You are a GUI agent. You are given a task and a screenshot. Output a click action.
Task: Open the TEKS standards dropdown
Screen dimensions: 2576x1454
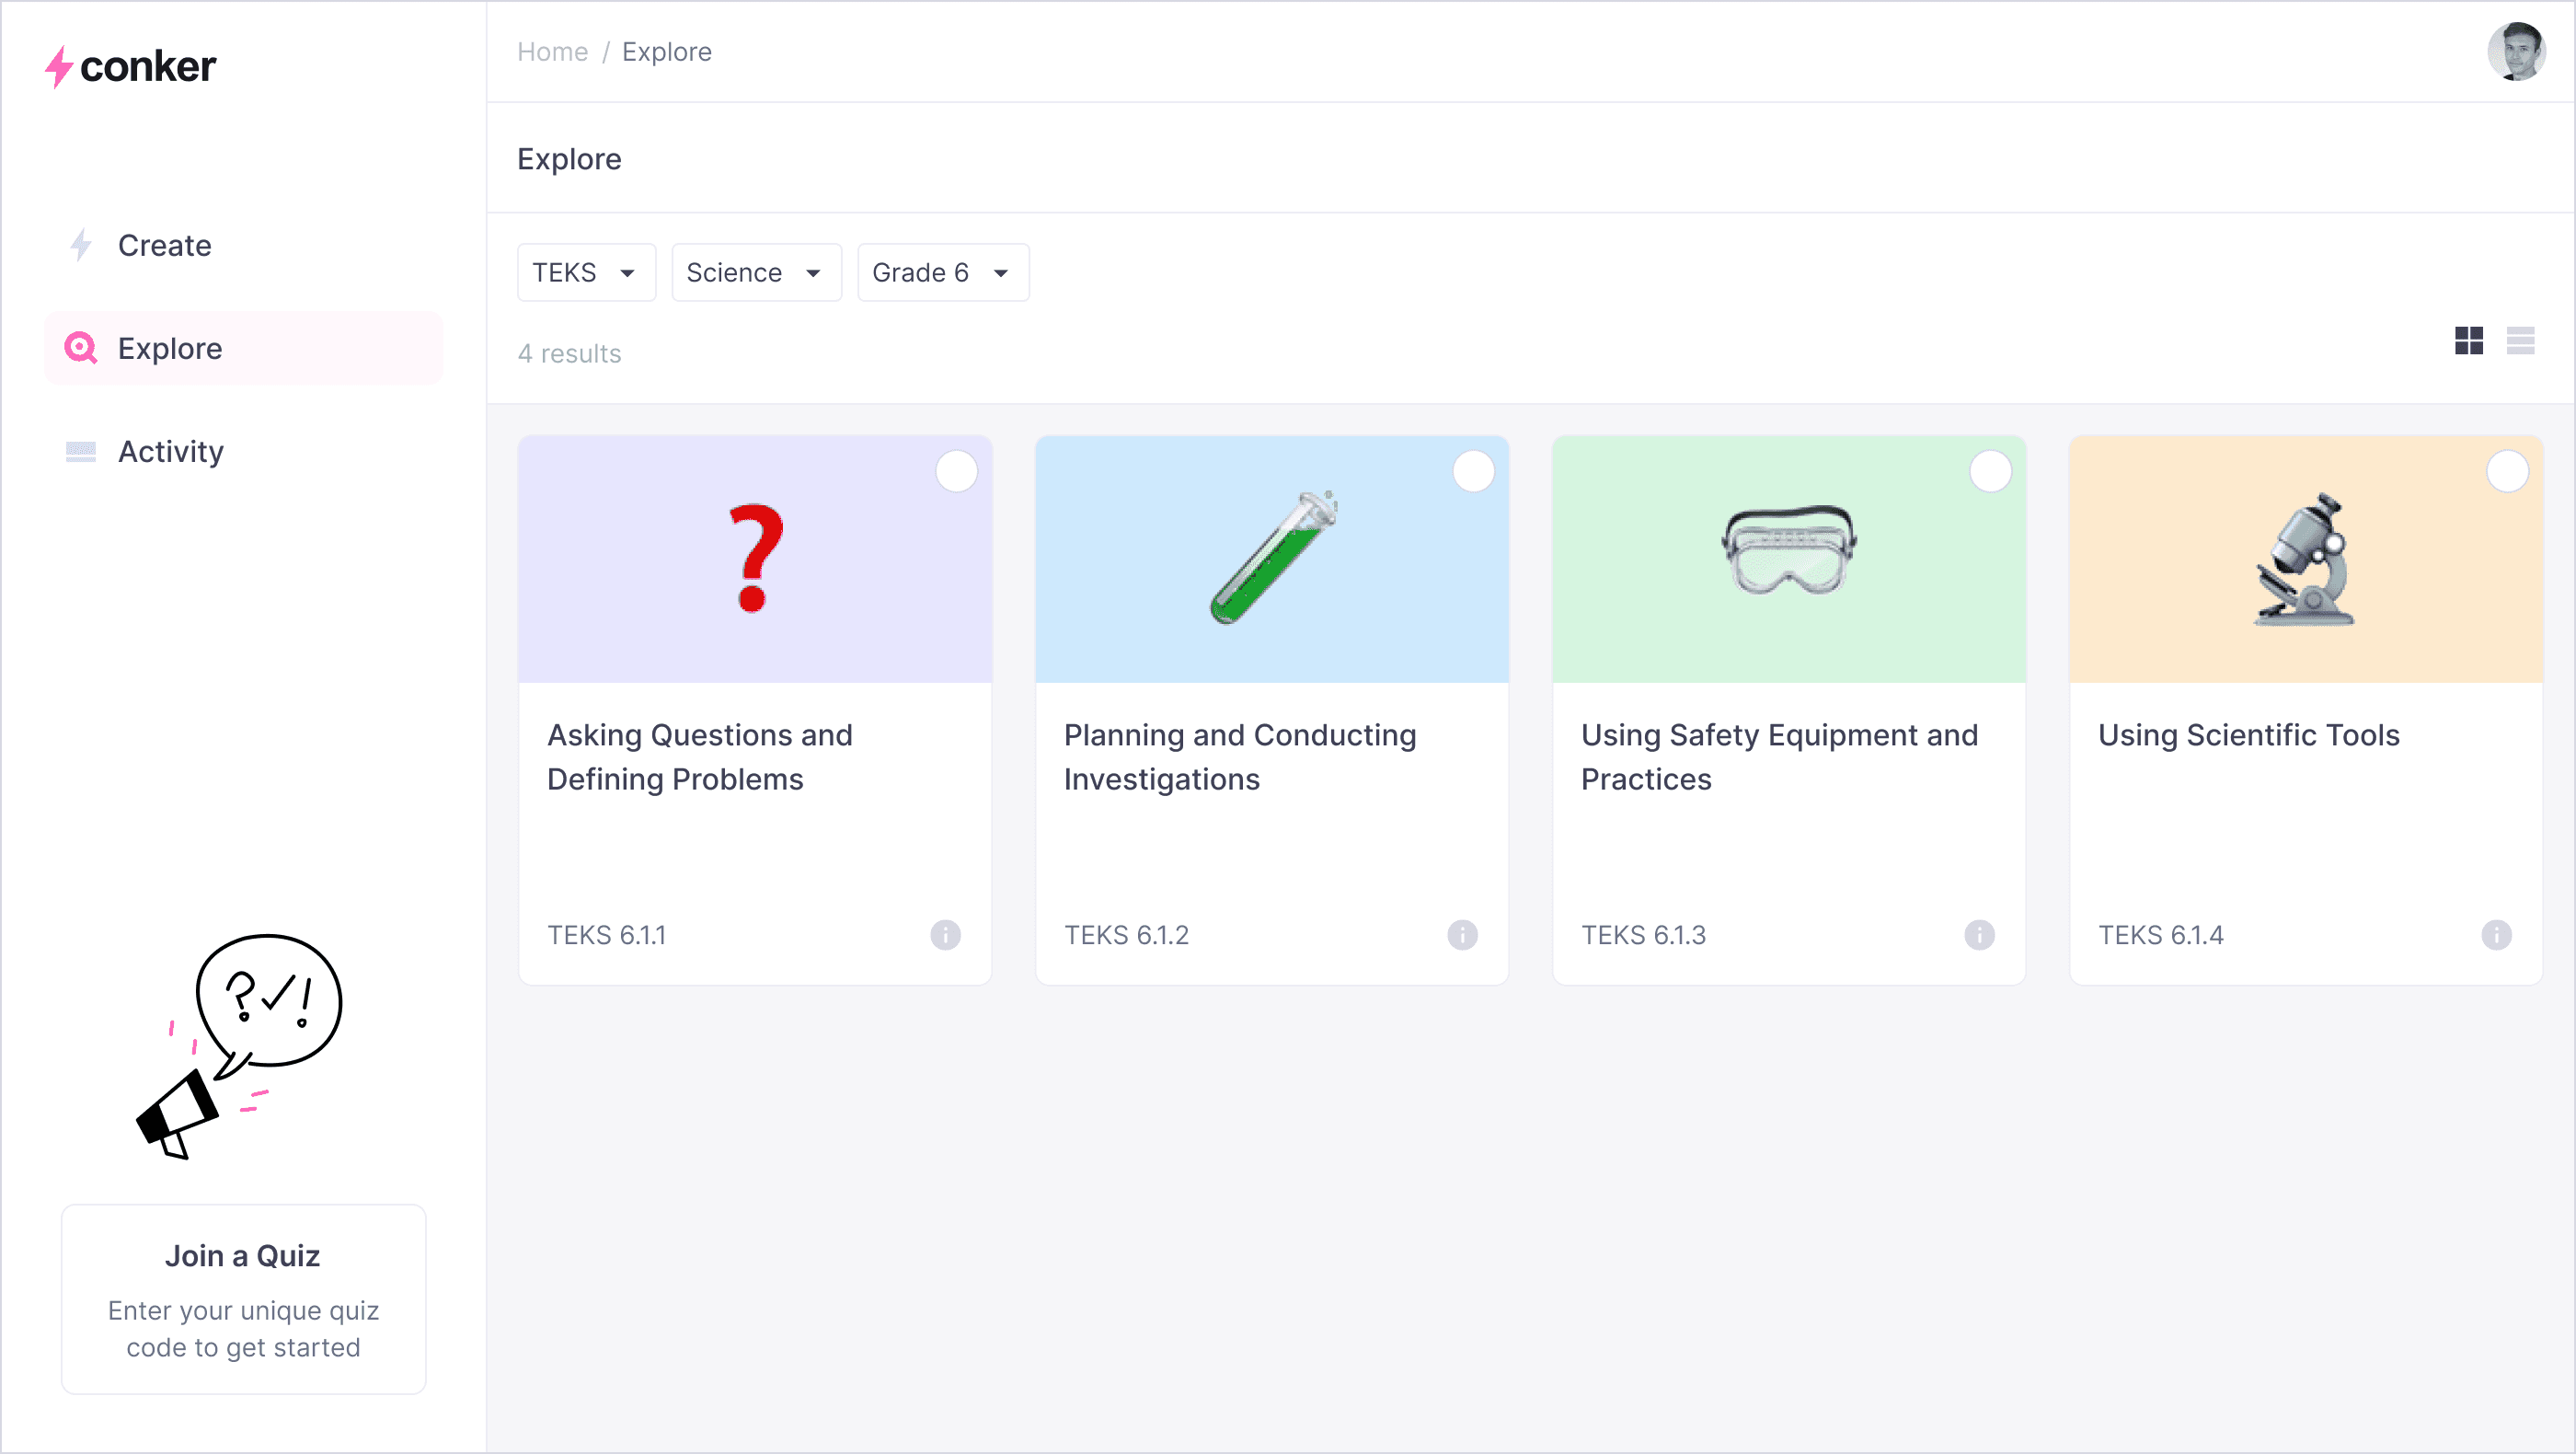pos(586,272)
